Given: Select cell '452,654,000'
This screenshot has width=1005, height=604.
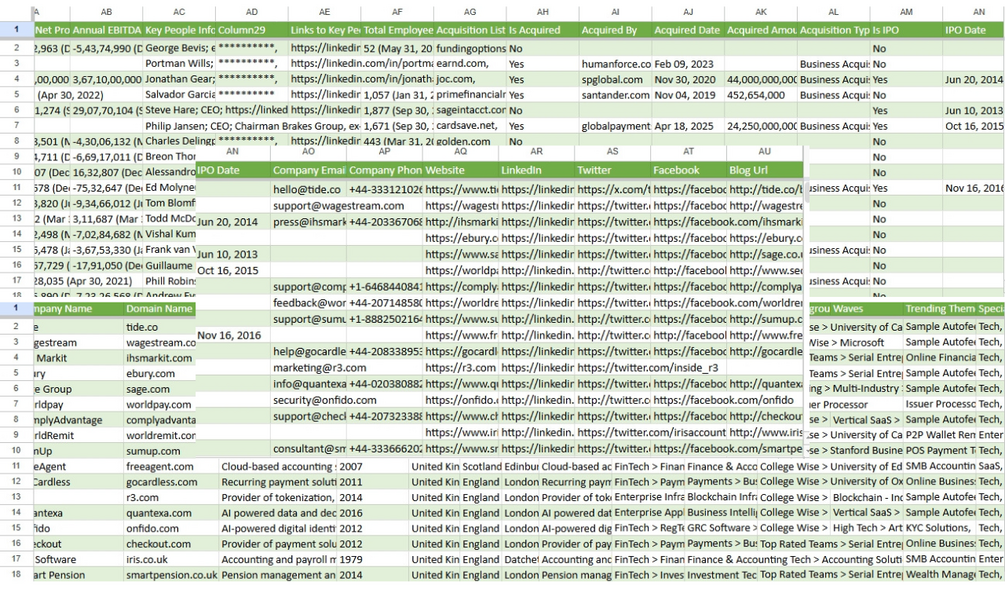Looking at the screenshot, I should [x=761, y=95].
